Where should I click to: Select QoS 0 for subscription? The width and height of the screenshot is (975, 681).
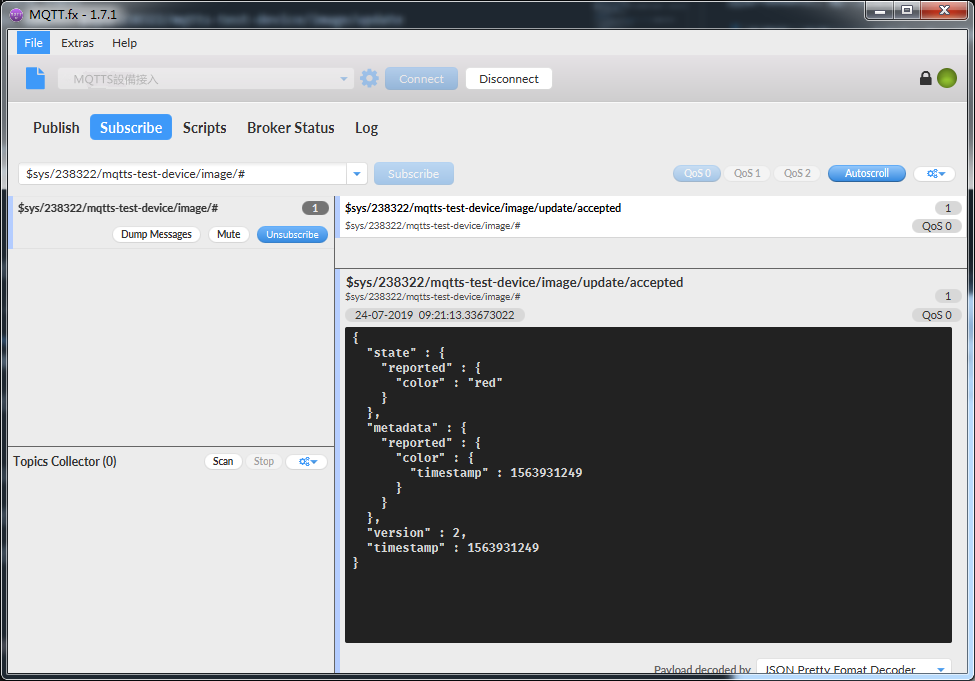coord(697,174)
